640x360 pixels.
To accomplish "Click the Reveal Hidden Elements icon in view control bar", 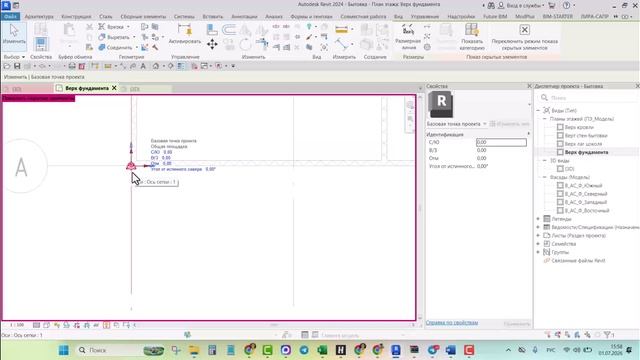I will point(106,325).
